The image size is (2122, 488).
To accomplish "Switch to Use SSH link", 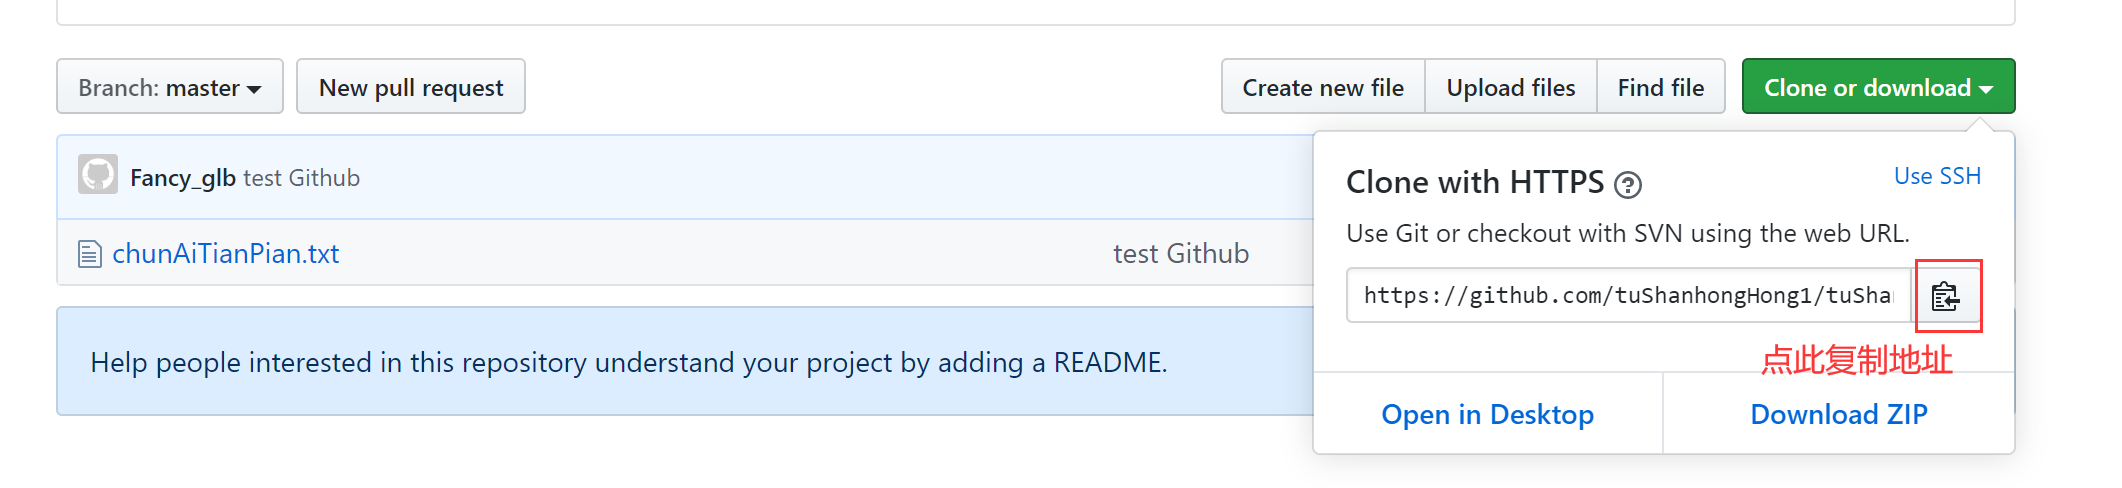I will pyautogui.click(x=1936, y=176).
